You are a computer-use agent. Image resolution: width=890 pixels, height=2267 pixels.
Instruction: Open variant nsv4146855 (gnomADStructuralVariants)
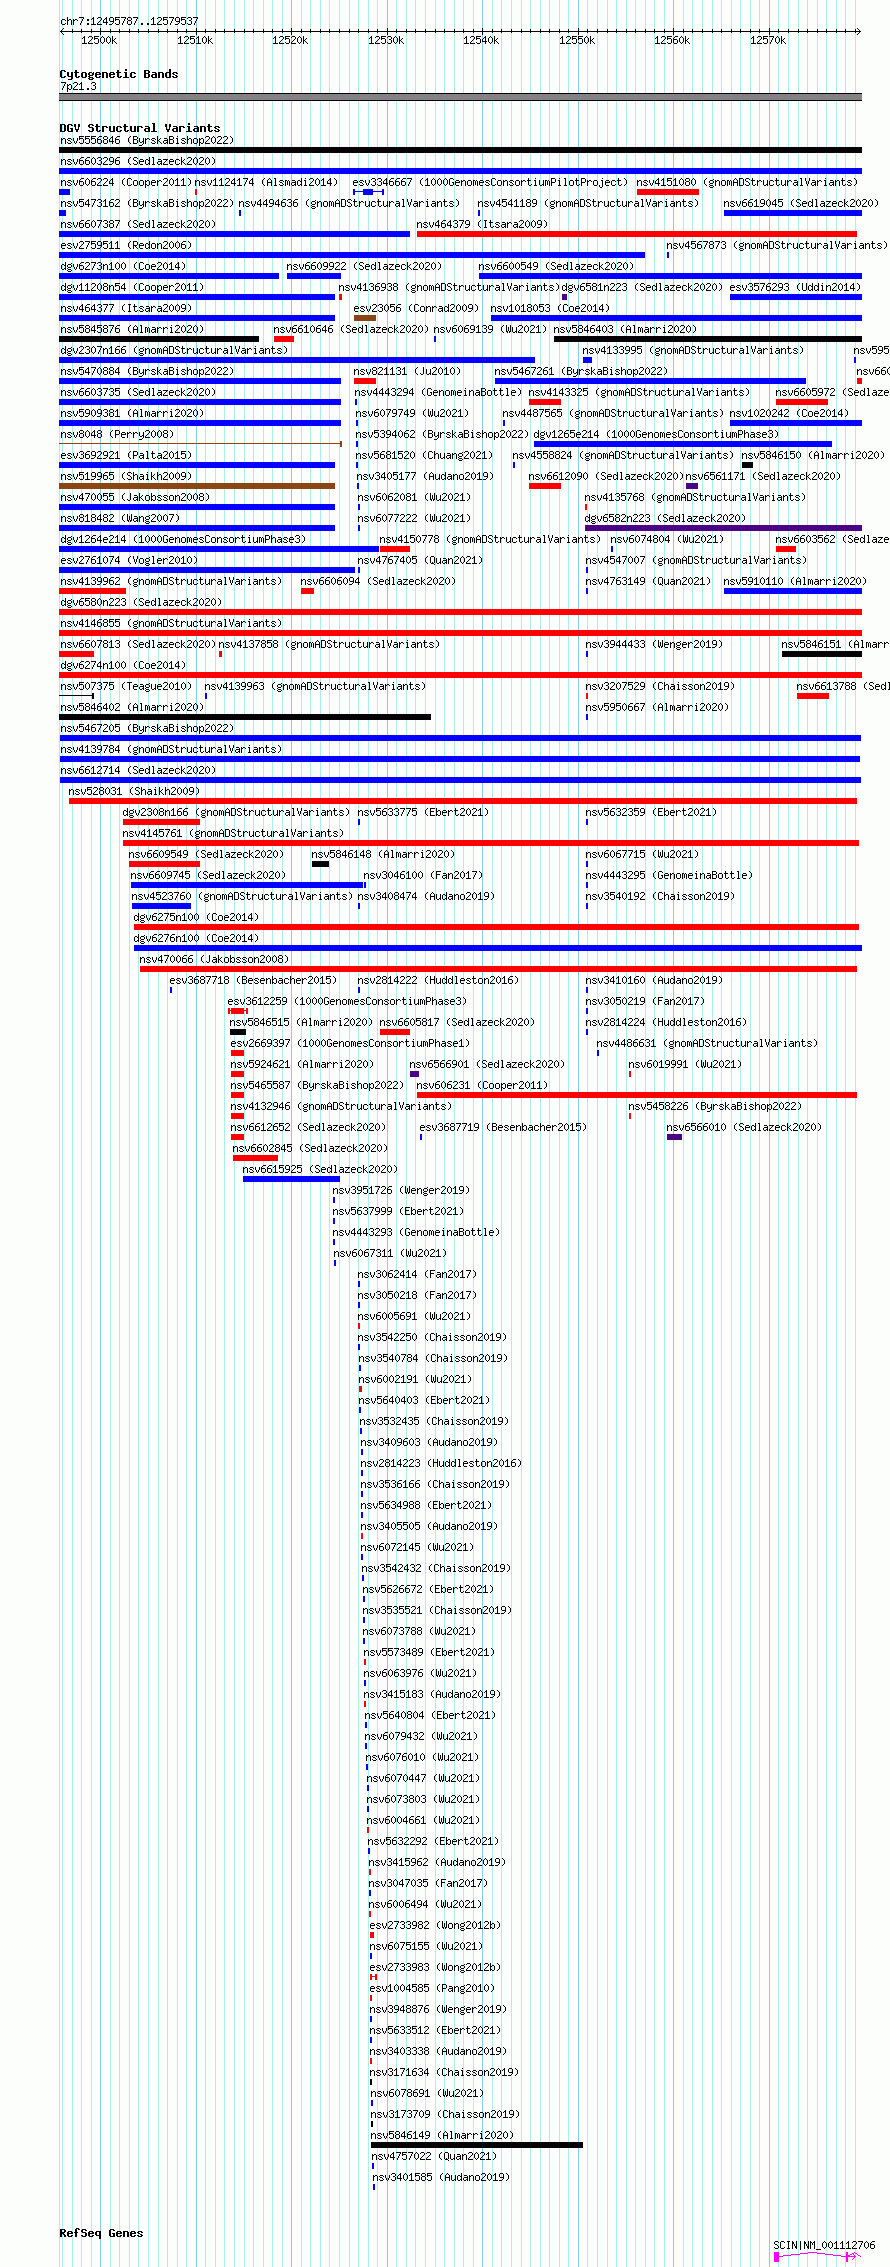click(x=171, y=624)
